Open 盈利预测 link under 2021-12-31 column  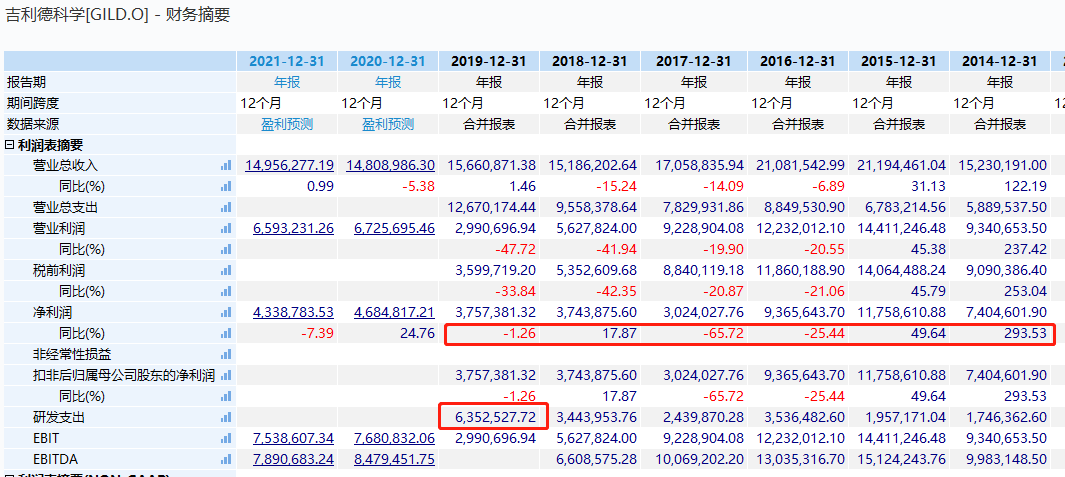[287, 124]
